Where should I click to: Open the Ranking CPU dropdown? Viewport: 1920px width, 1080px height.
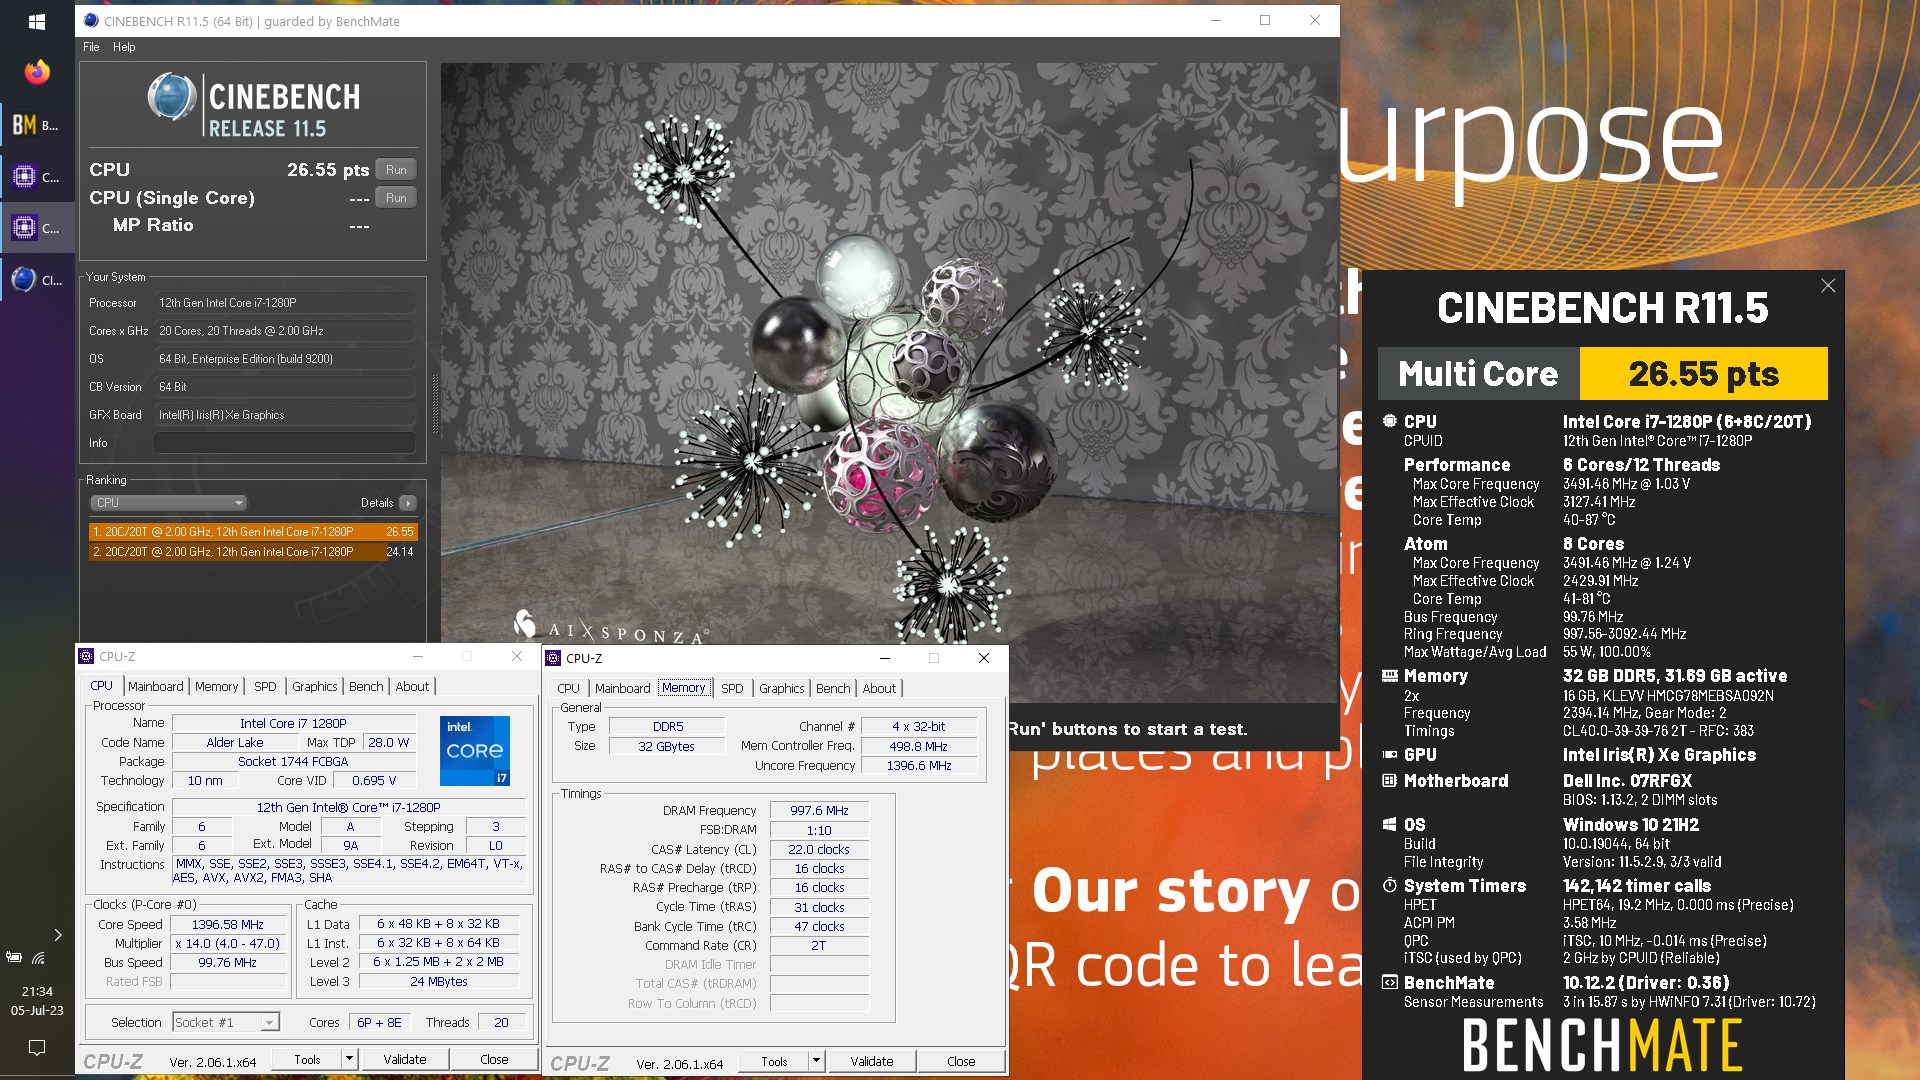pos(167,503)
